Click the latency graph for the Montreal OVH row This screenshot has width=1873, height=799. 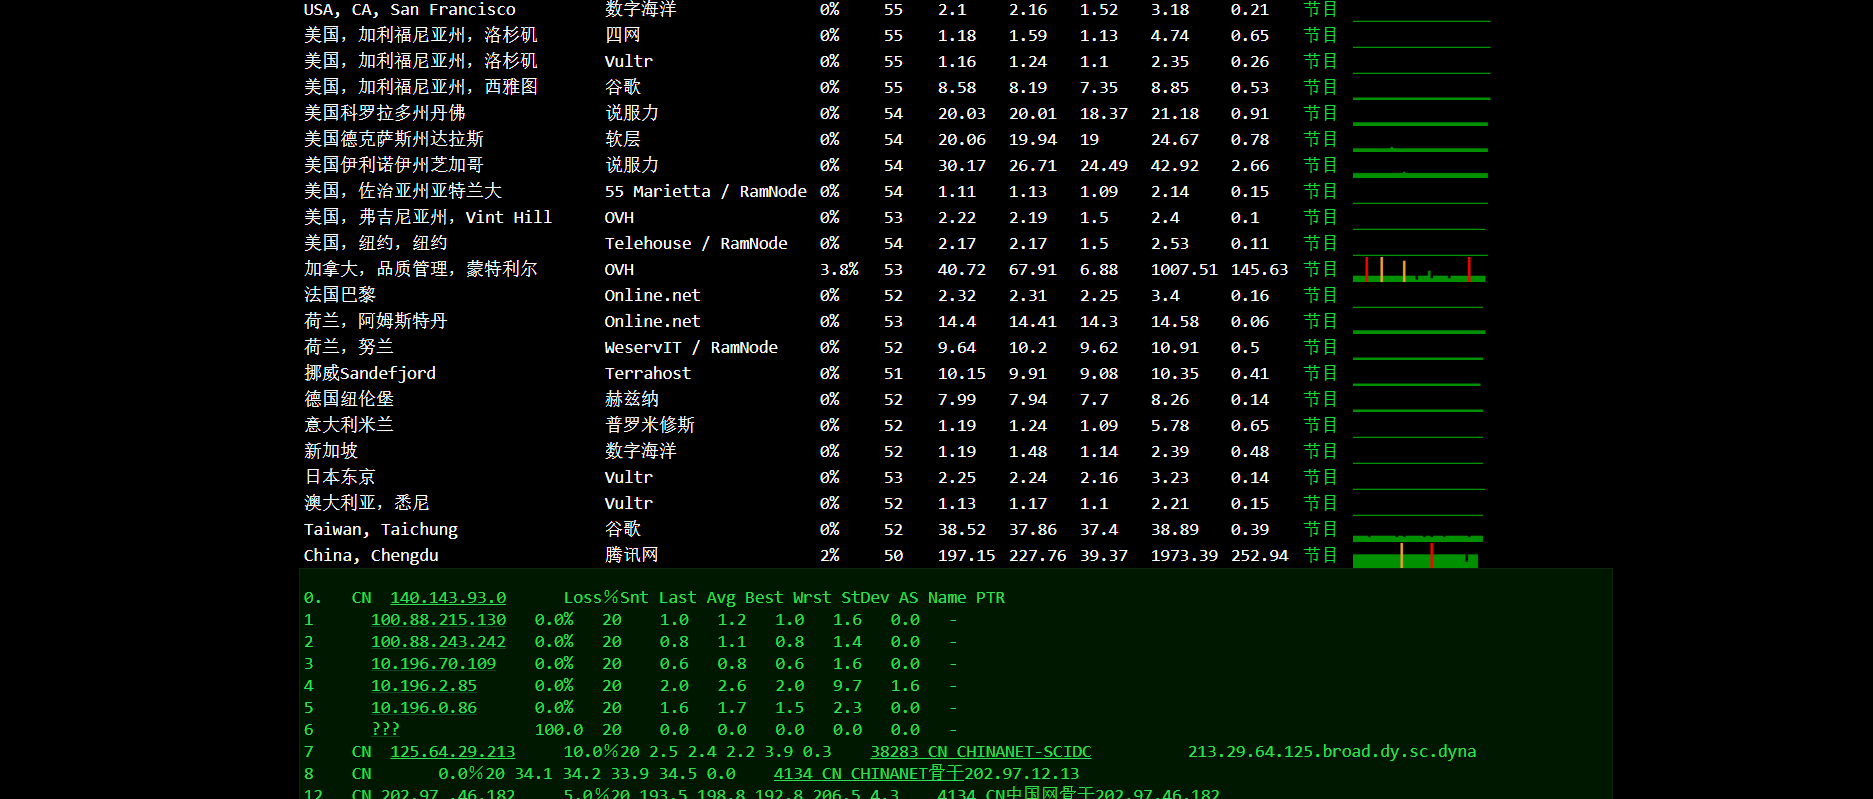[1420, 269]
